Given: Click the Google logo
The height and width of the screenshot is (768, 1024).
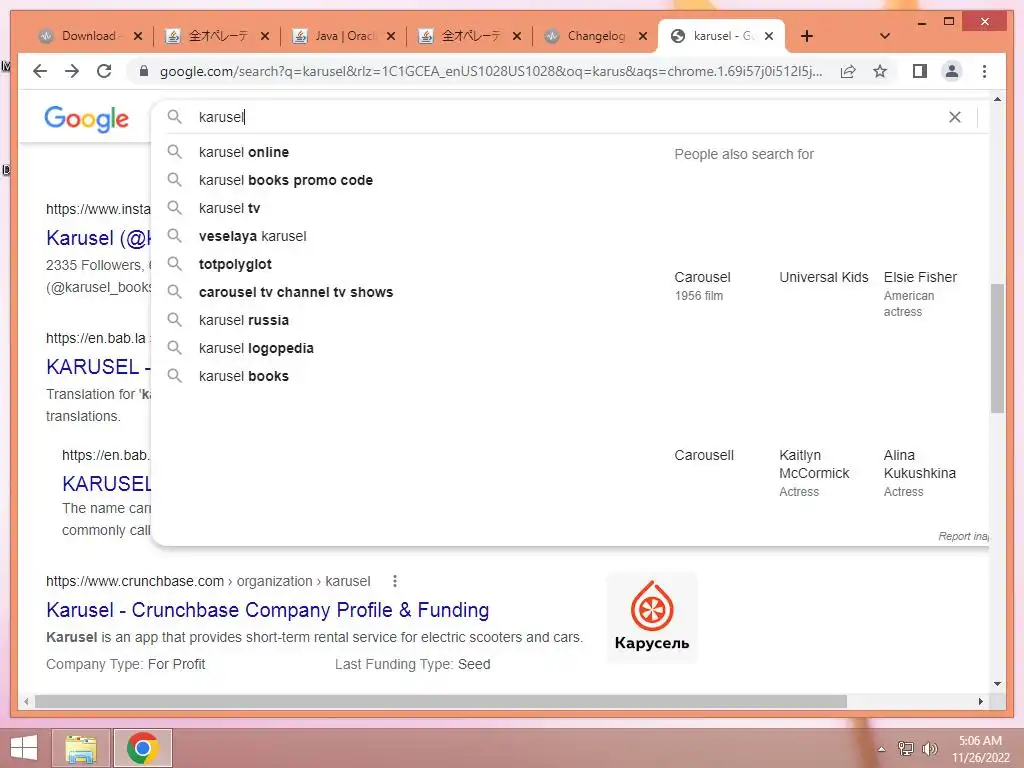Looking at the screenshot, I should (86, 119).
